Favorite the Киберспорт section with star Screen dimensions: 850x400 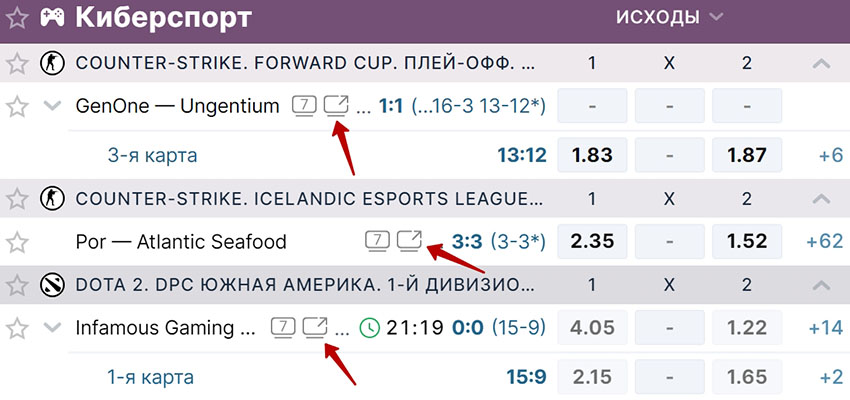(x=17, y=18)
